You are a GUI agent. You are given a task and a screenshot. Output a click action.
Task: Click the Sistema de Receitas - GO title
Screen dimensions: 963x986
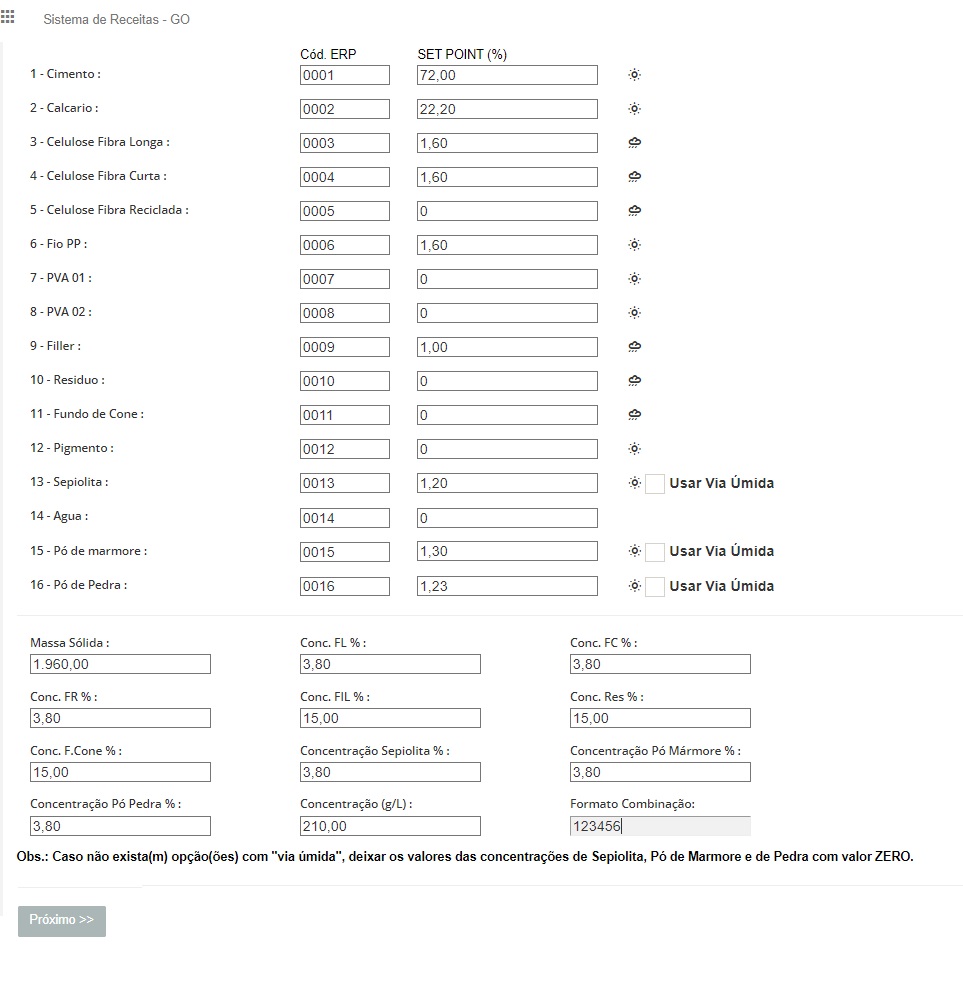tap(116, 19)
